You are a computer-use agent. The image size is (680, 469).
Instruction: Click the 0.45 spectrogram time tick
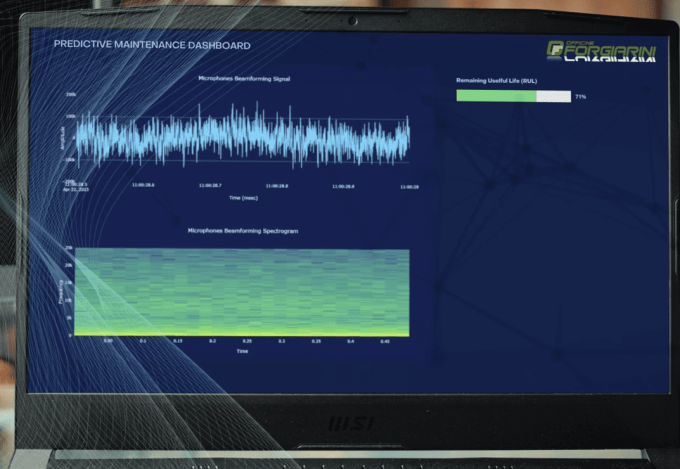coord(385,341)
